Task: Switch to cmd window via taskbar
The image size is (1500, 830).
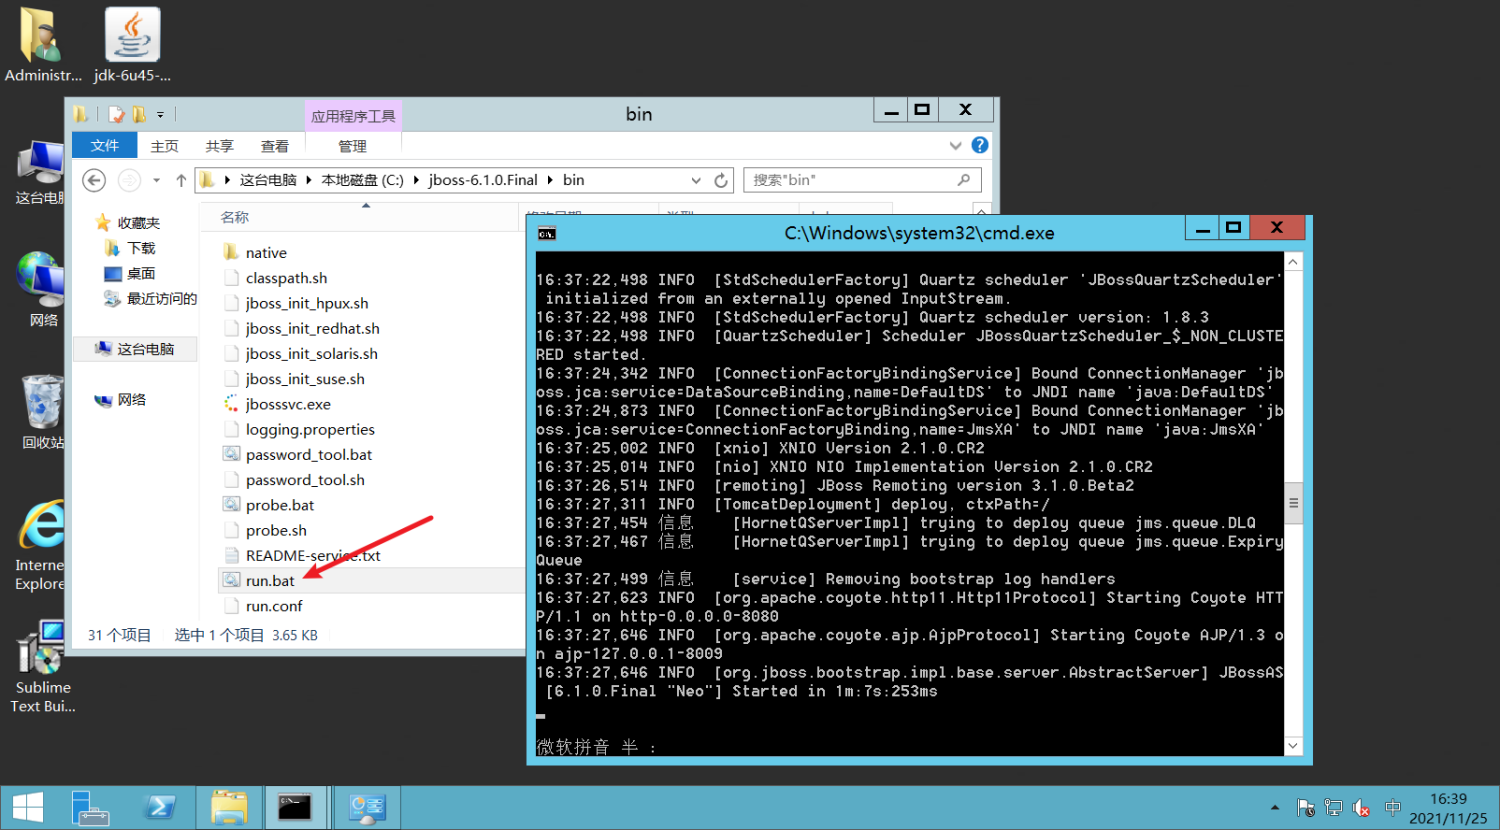Action: coord(295,808)
